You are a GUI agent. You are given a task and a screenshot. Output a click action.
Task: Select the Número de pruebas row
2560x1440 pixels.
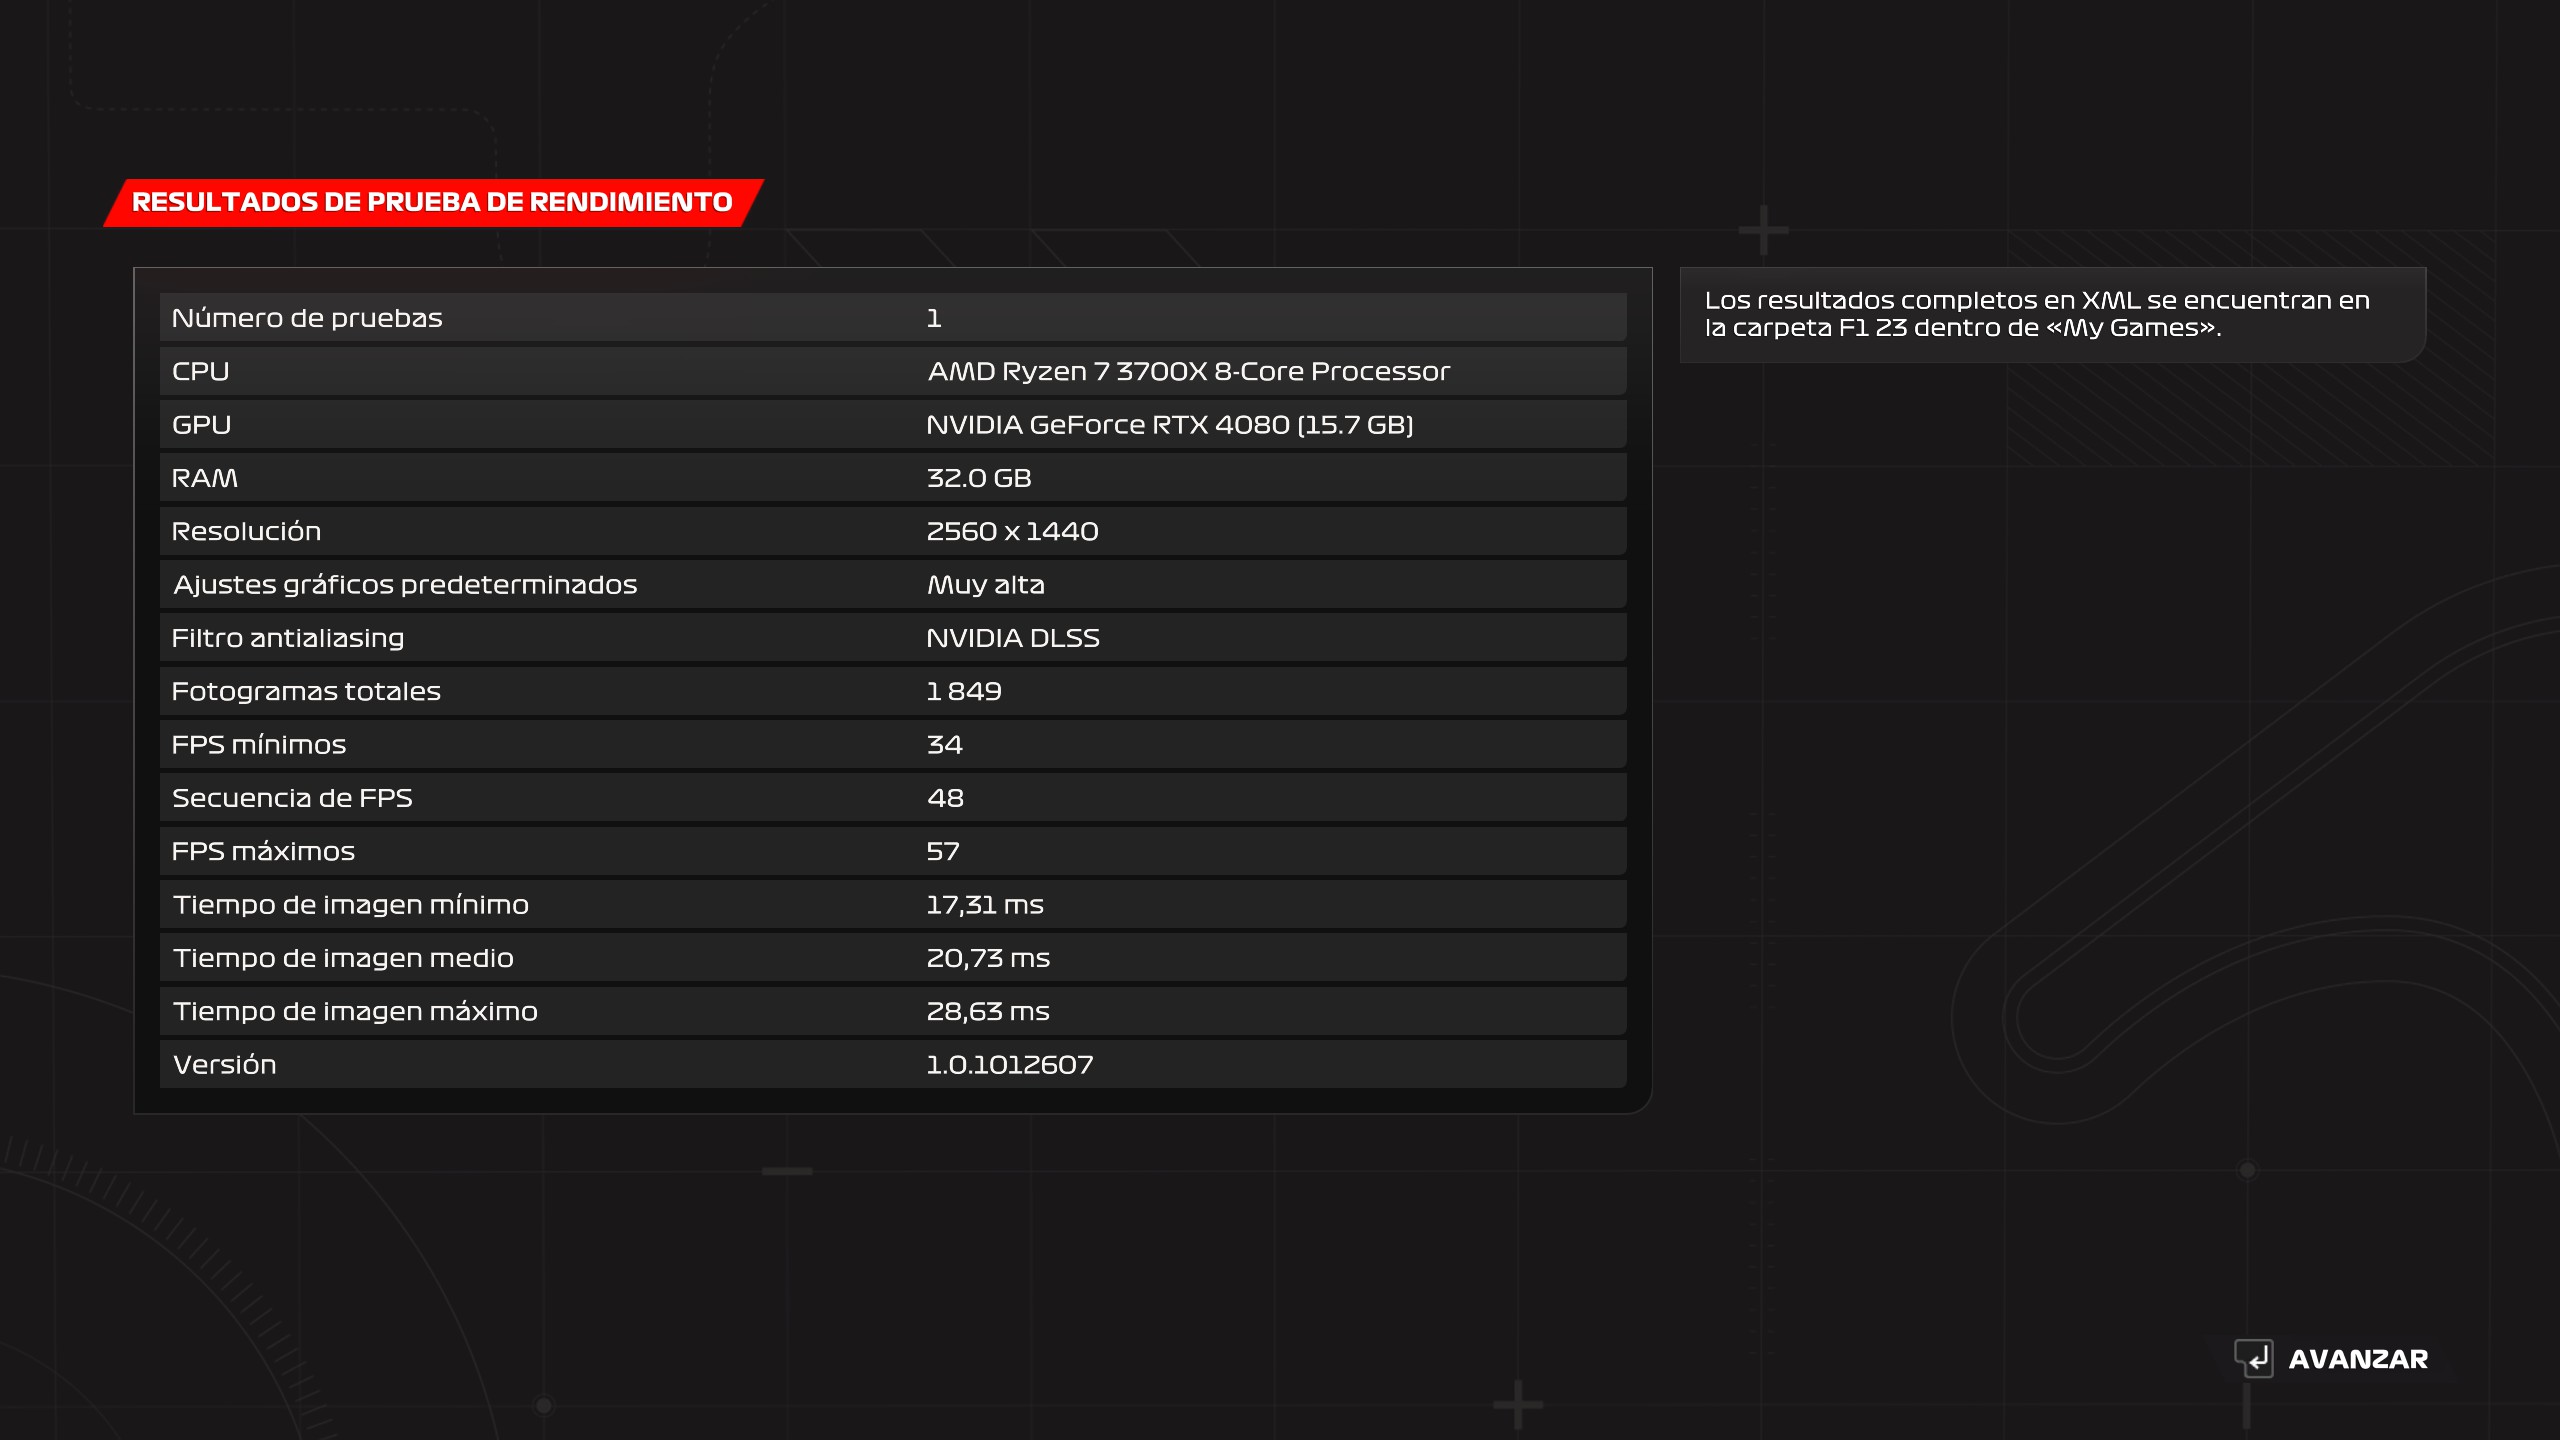tap(892, 318)
